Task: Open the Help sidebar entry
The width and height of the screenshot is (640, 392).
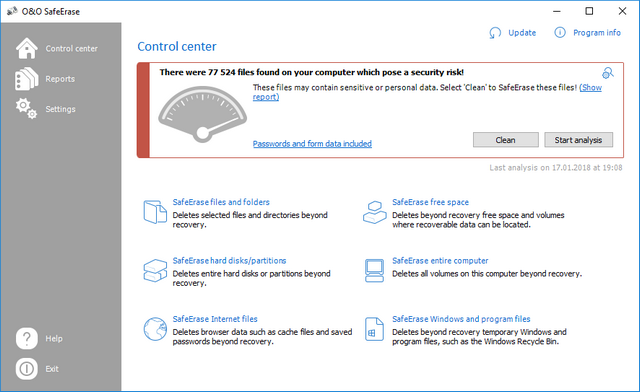Action: [54, 339]
